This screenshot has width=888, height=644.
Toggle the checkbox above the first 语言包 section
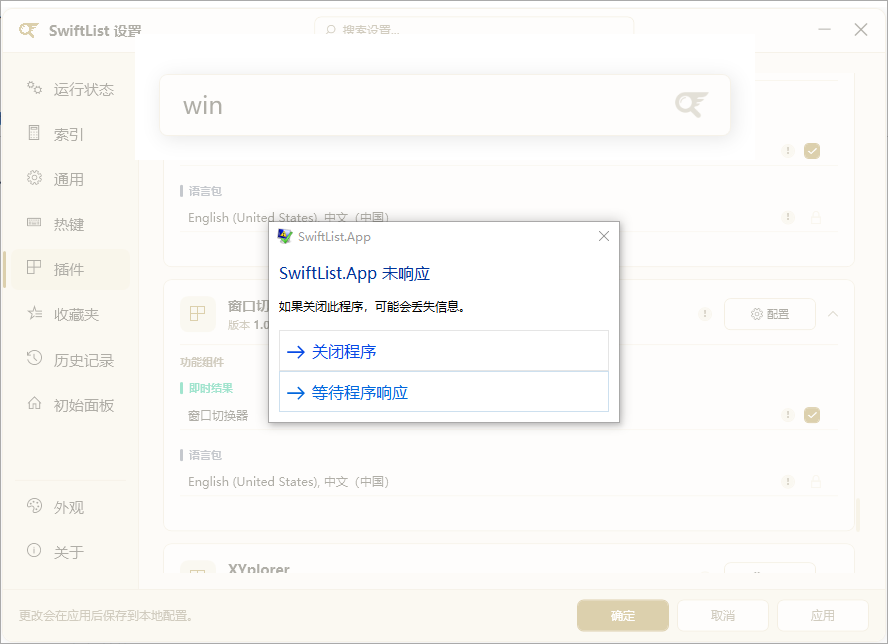[812, 151]
